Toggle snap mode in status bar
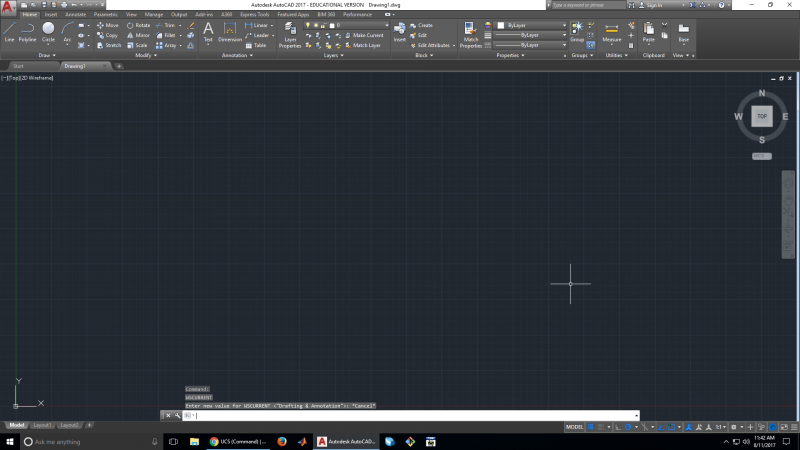 (601, 427)
